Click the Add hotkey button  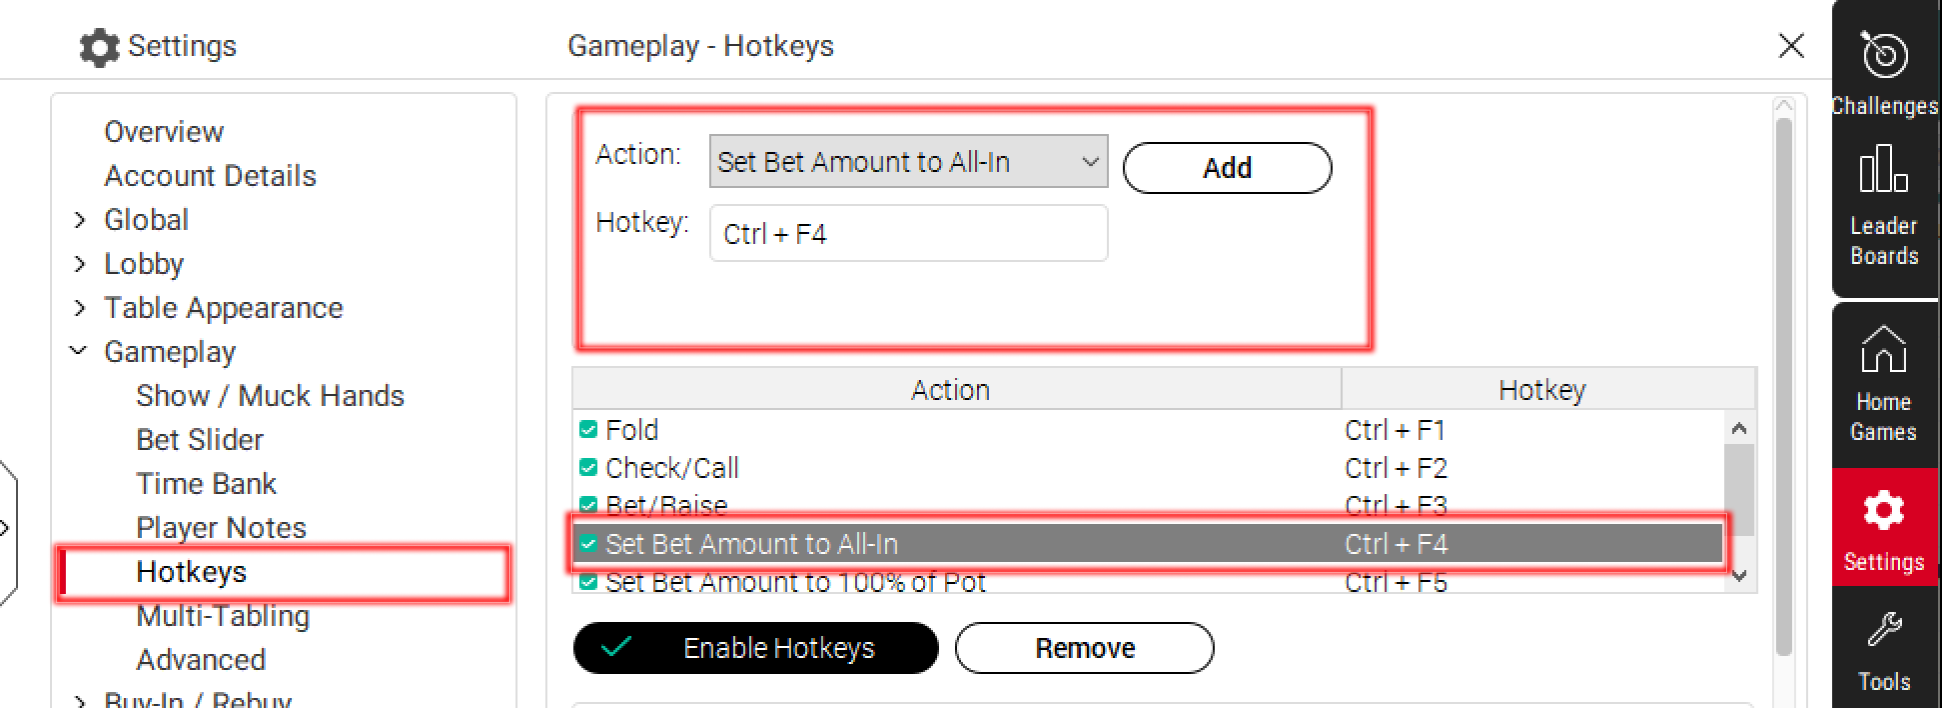coord(1227,168)
